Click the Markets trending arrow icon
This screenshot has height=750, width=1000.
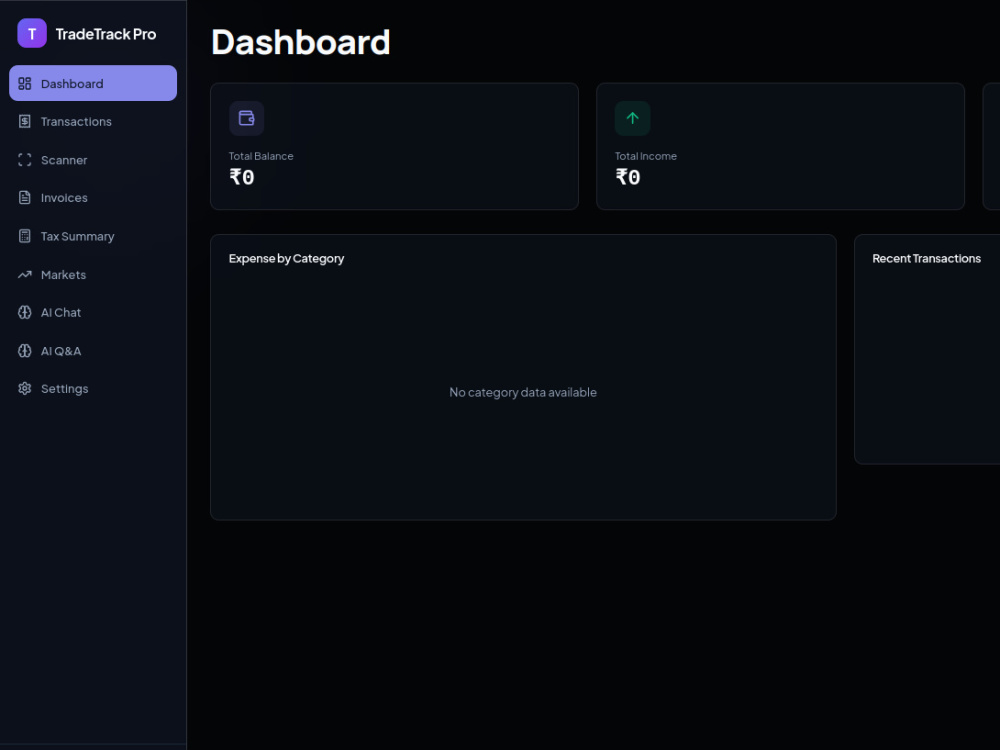click(x=25, y=275)
